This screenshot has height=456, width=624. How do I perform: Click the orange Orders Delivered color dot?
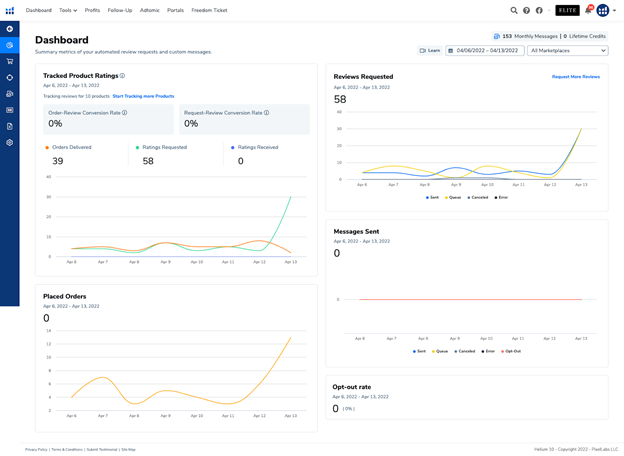point(47,148)
